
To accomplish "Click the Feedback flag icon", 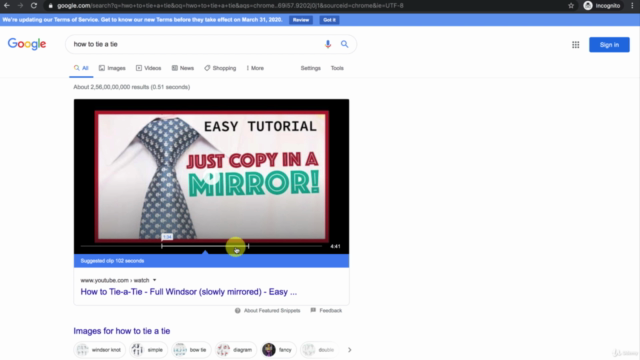I will [313, 310].
